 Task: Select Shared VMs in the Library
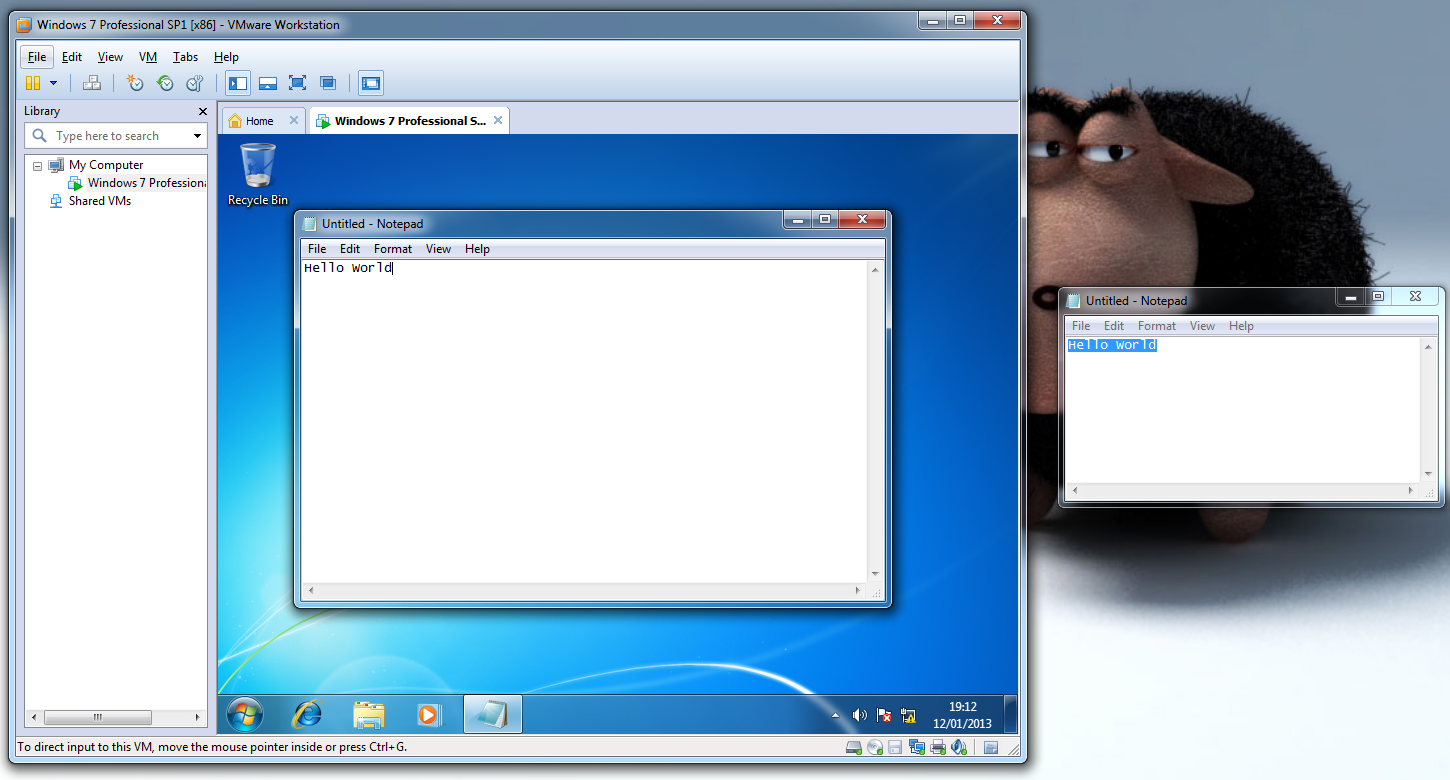pyautogui.click(x=99, y=201)
